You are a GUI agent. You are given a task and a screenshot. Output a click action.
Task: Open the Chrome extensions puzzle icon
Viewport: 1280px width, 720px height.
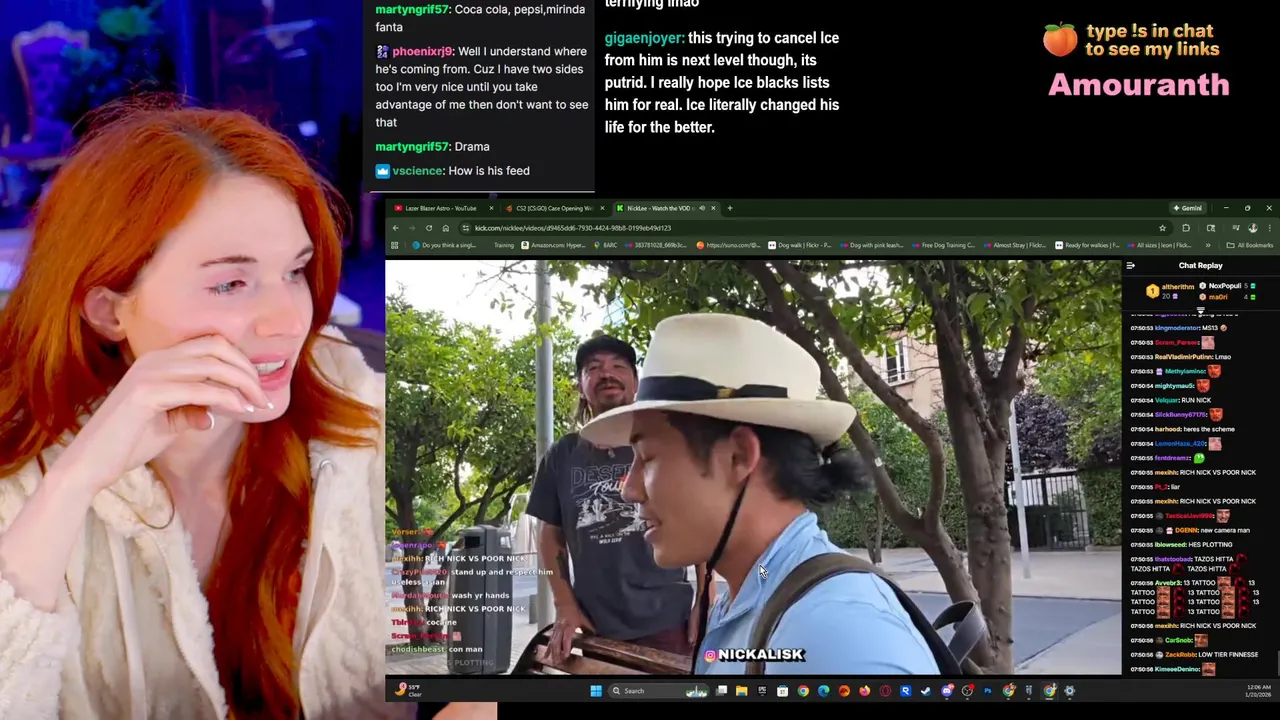point(1186,228)
